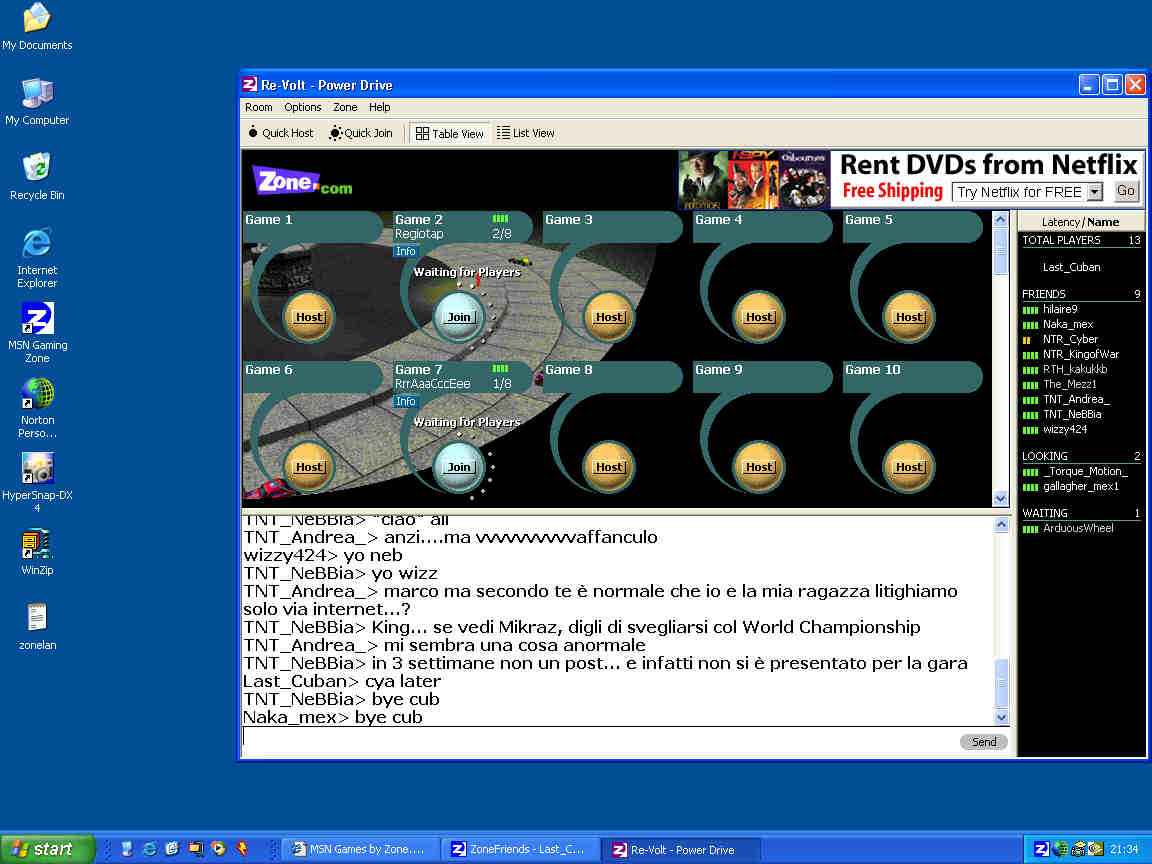Image resolution: width=1152 pixels, height=864 pixels.
Task: Click the game tables scrollbar thumb
Action: (x=1001, y=251)
